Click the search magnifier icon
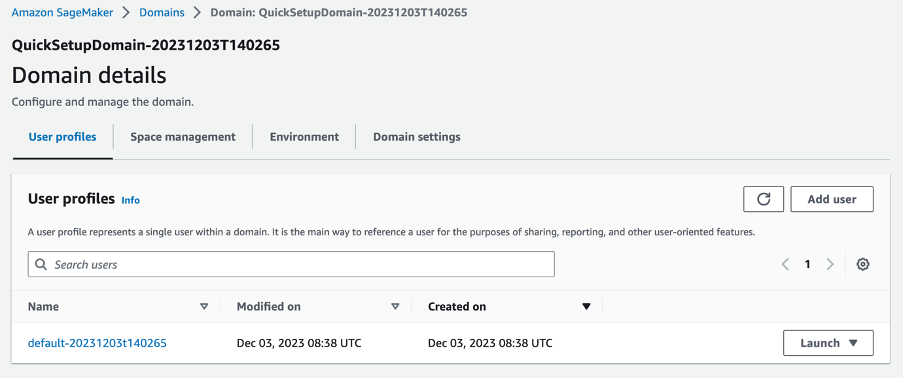The height and width of the screenshot is (378, 904). point(40,264)
